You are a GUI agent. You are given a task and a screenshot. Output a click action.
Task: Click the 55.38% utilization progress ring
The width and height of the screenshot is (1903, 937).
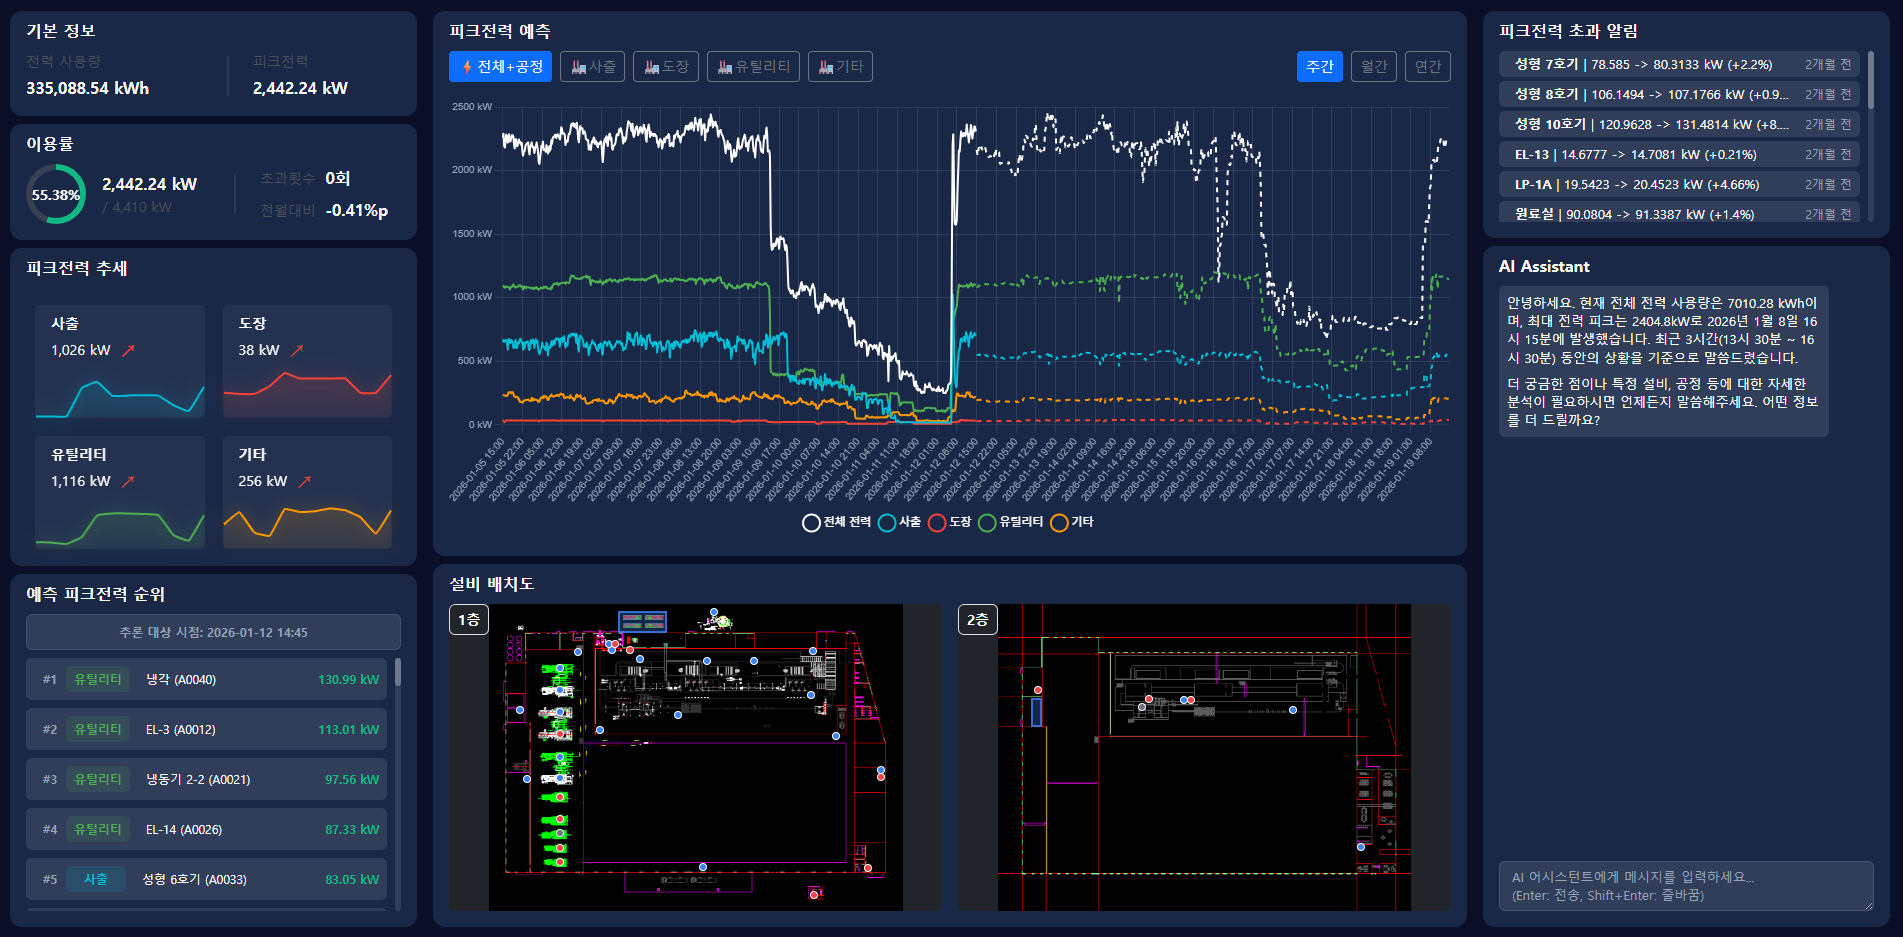click(x=56, y=195)
